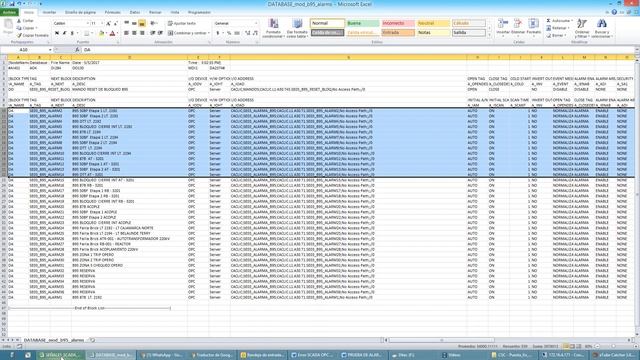Apply thousands separator style
Screen dimensions: 640x360
(x=237, y=33)
